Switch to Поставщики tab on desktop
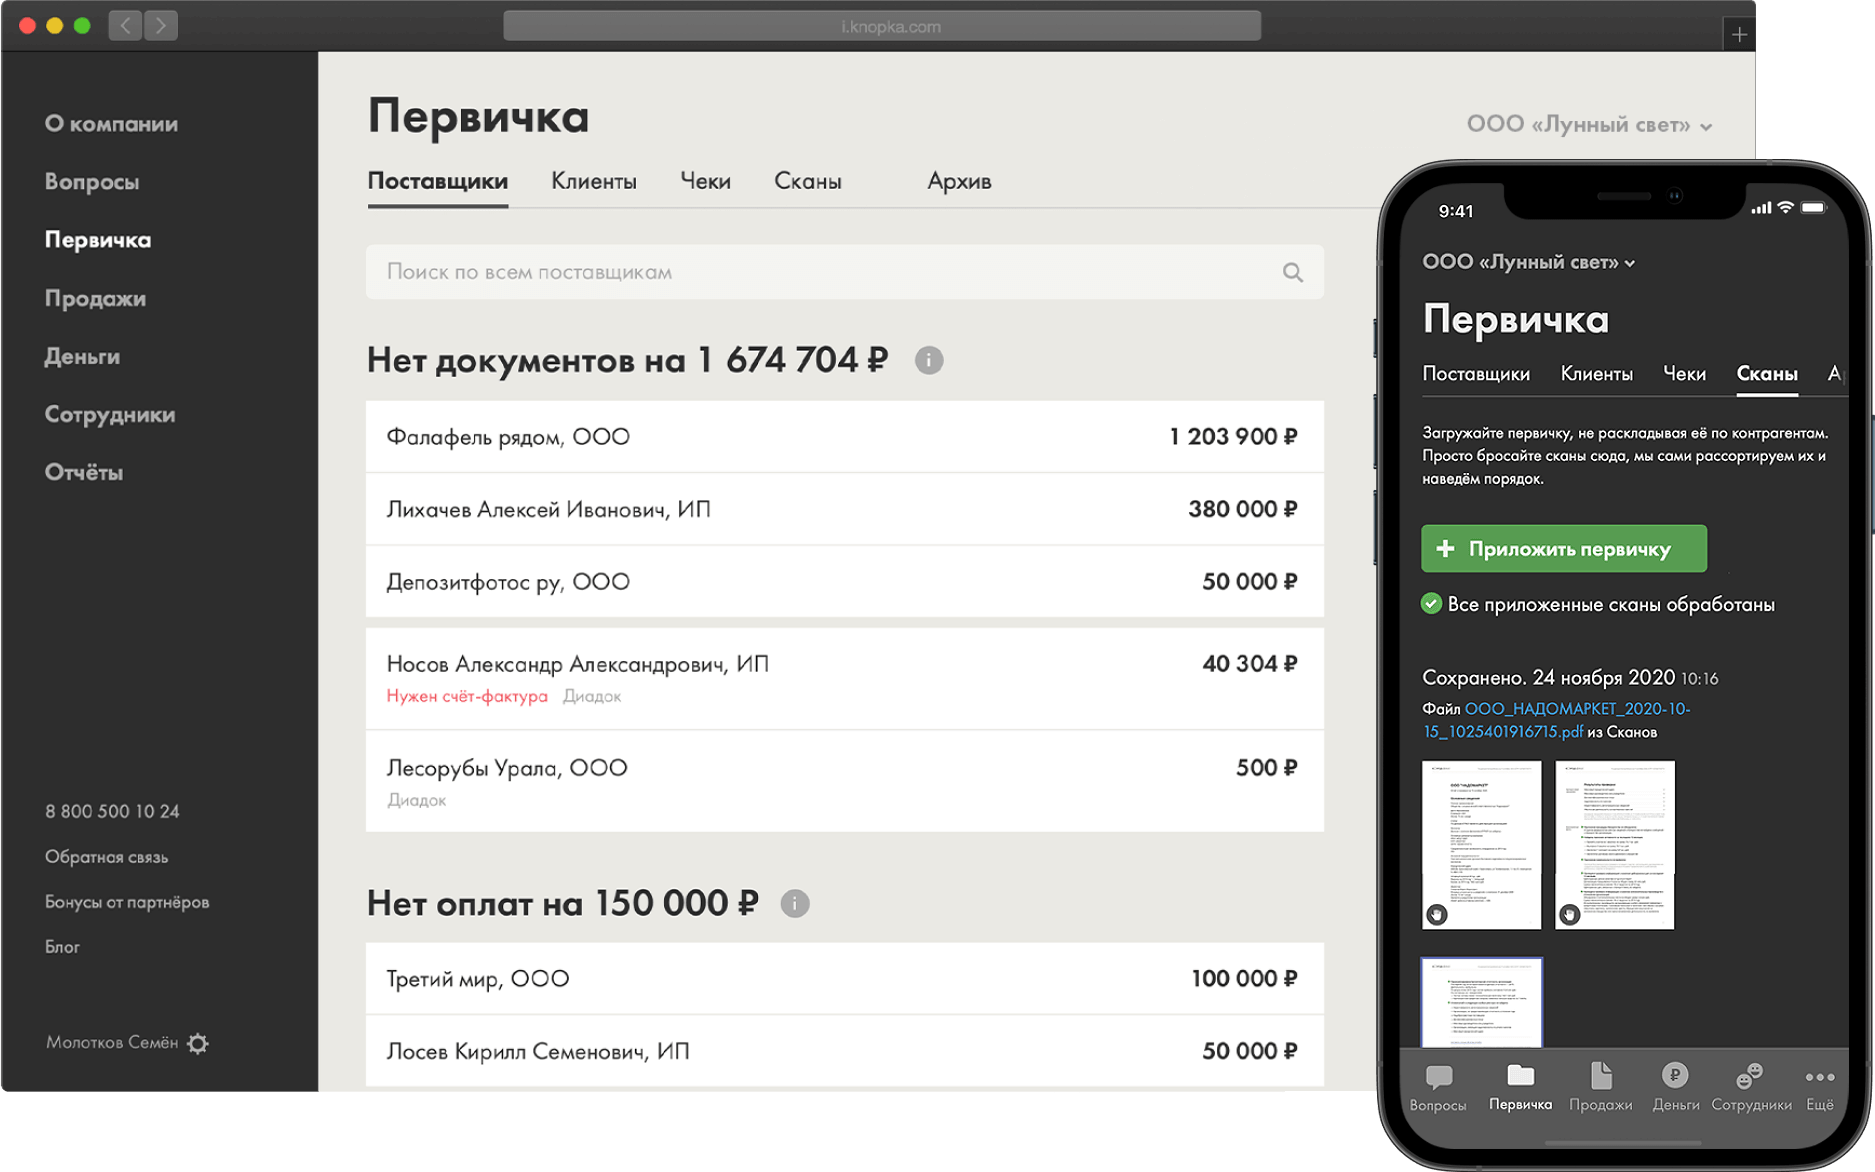Viewport: 1875px width, 1172px height. (x=438, y=181)
